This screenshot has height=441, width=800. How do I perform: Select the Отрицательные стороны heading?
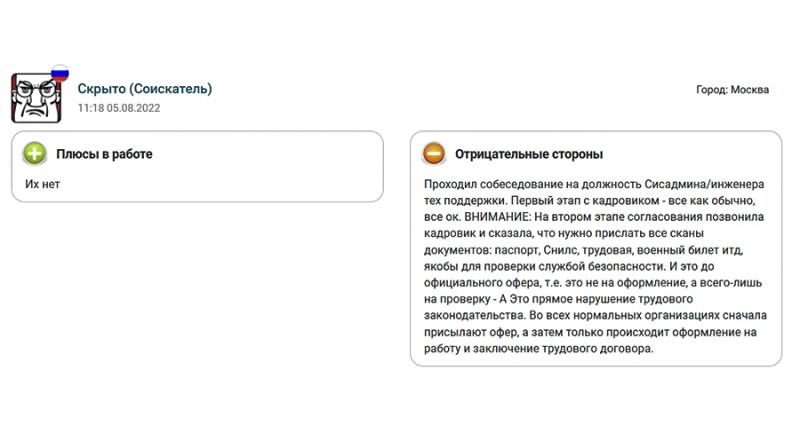tap(529, 154)
